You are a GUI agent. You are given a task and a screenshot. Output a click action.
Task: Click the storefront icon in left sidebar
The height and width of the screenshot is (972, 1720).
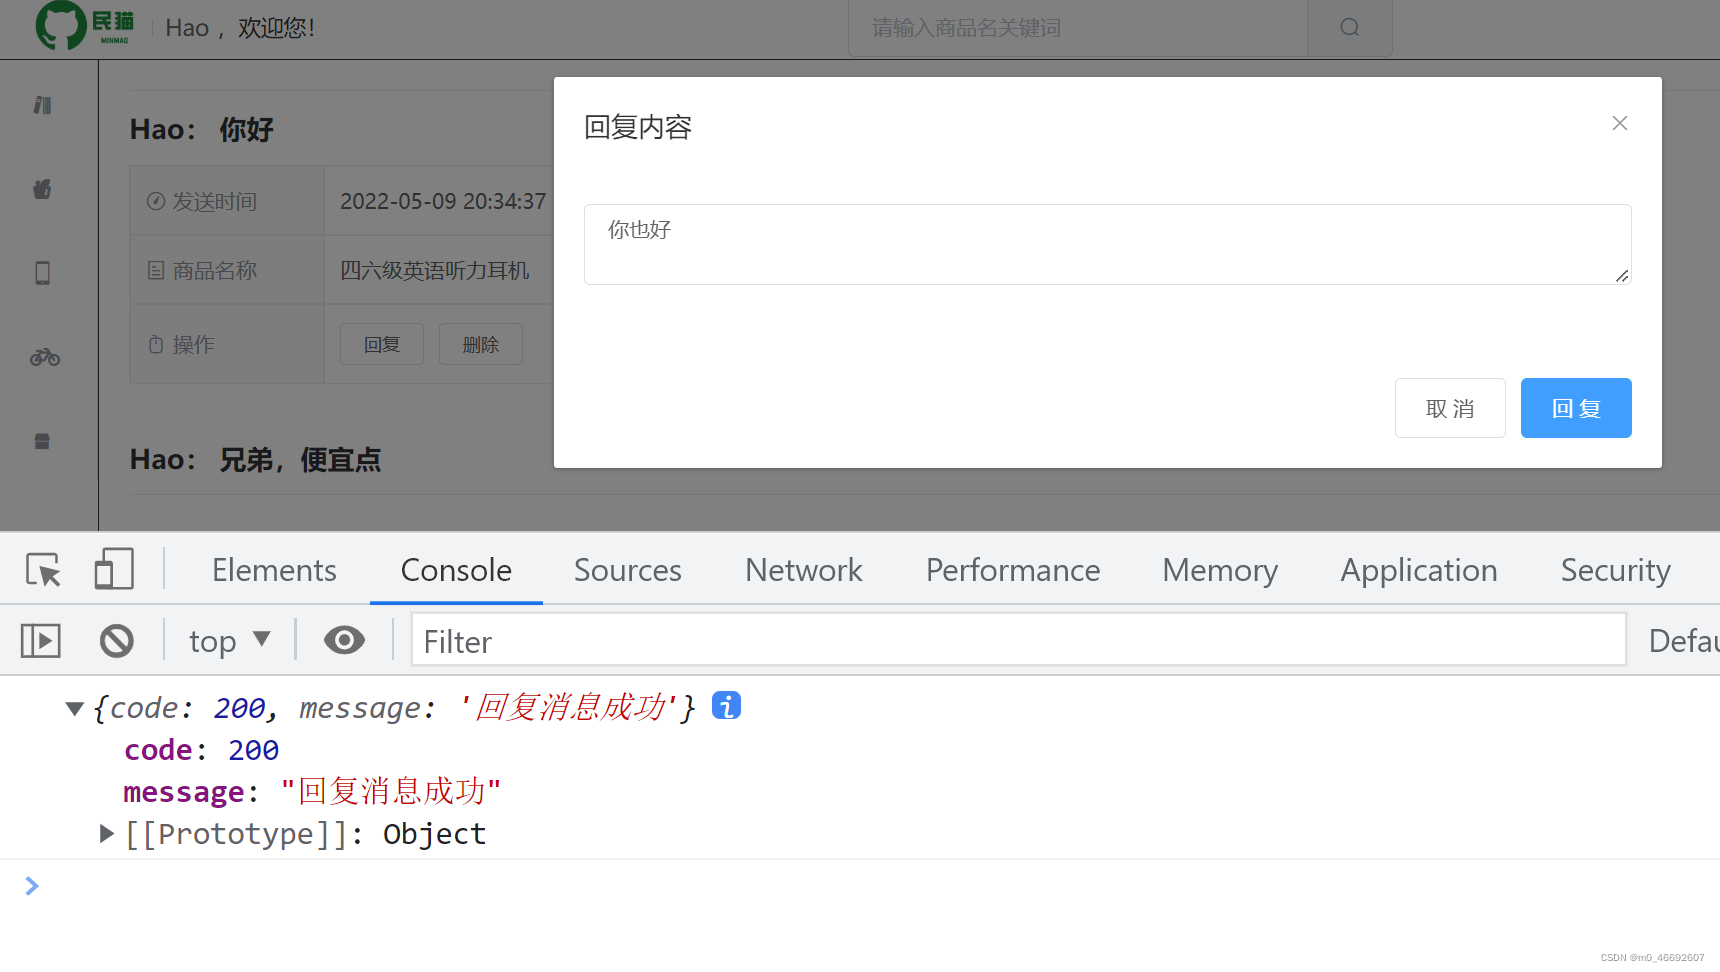click(x=42, y=441)
